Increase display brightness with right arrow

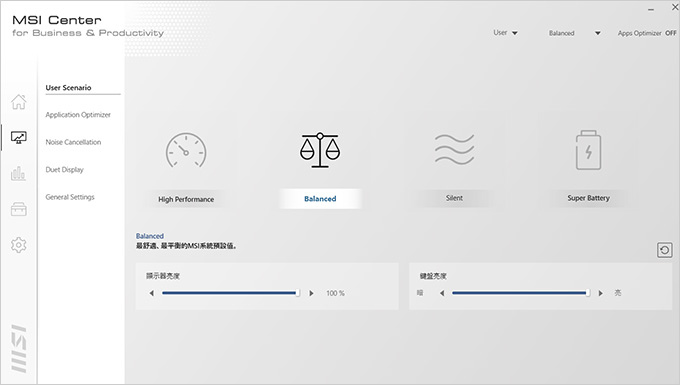[x=311, y=293]
